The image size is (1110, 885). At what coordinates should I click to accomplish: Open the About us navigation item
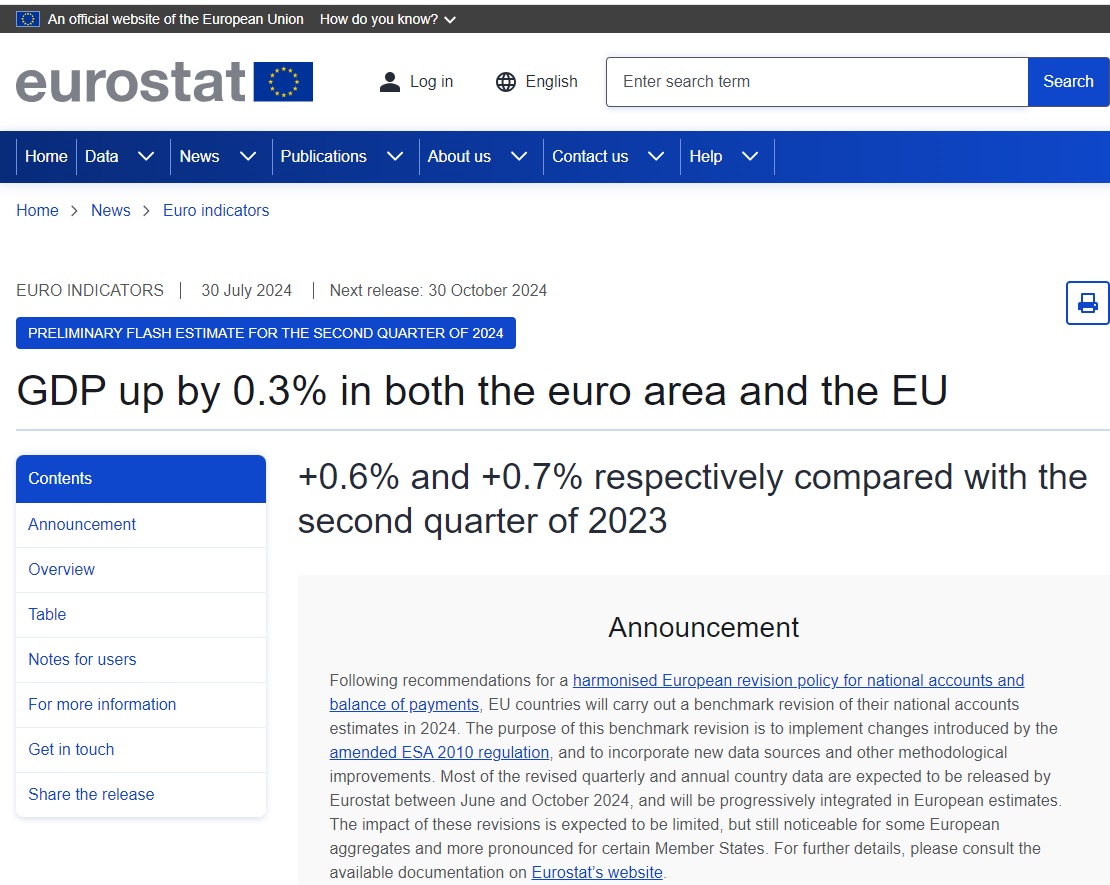(459, 156)
